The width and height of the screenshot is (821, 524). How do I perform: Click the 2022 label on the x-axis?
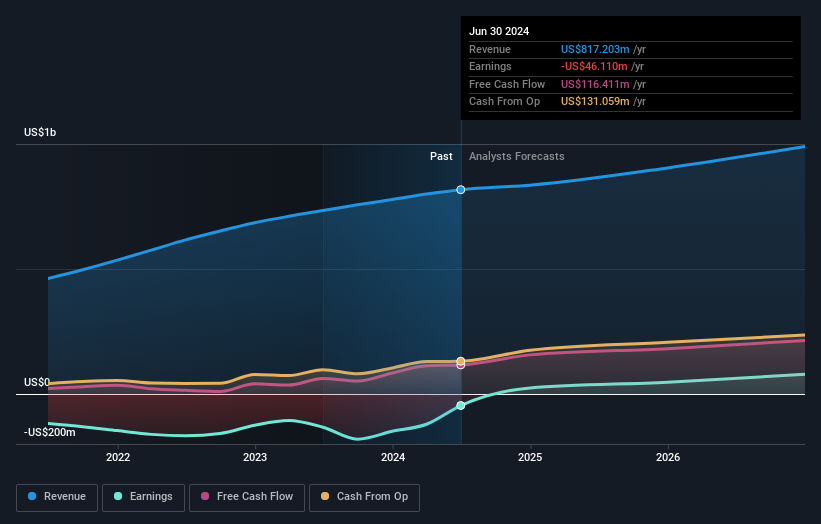pyautogui.click(x=118, y=458)
